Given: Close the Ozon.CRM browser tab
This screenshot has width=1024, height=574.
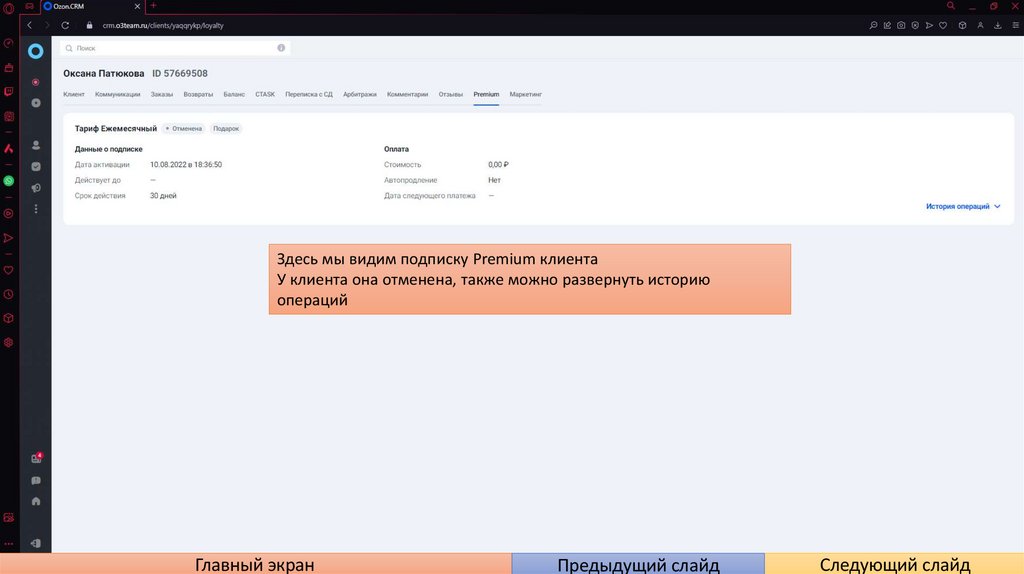Looking at the screenshot, I should tap(137, 7).
